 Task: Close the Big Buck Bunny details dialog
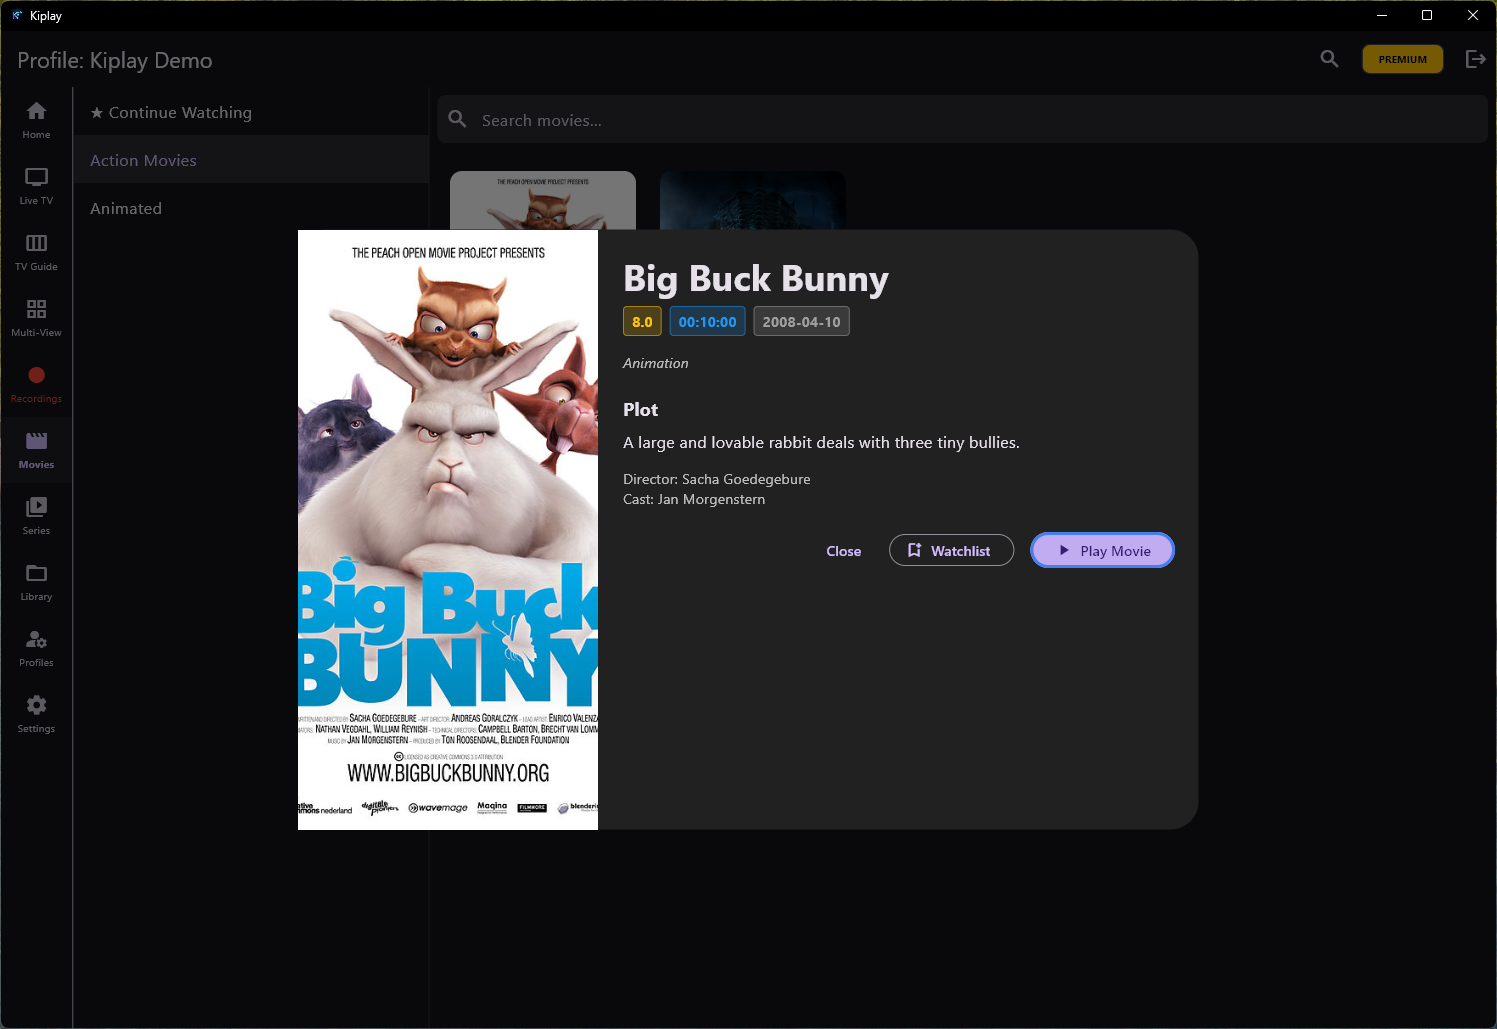click(x=843, y=550)
